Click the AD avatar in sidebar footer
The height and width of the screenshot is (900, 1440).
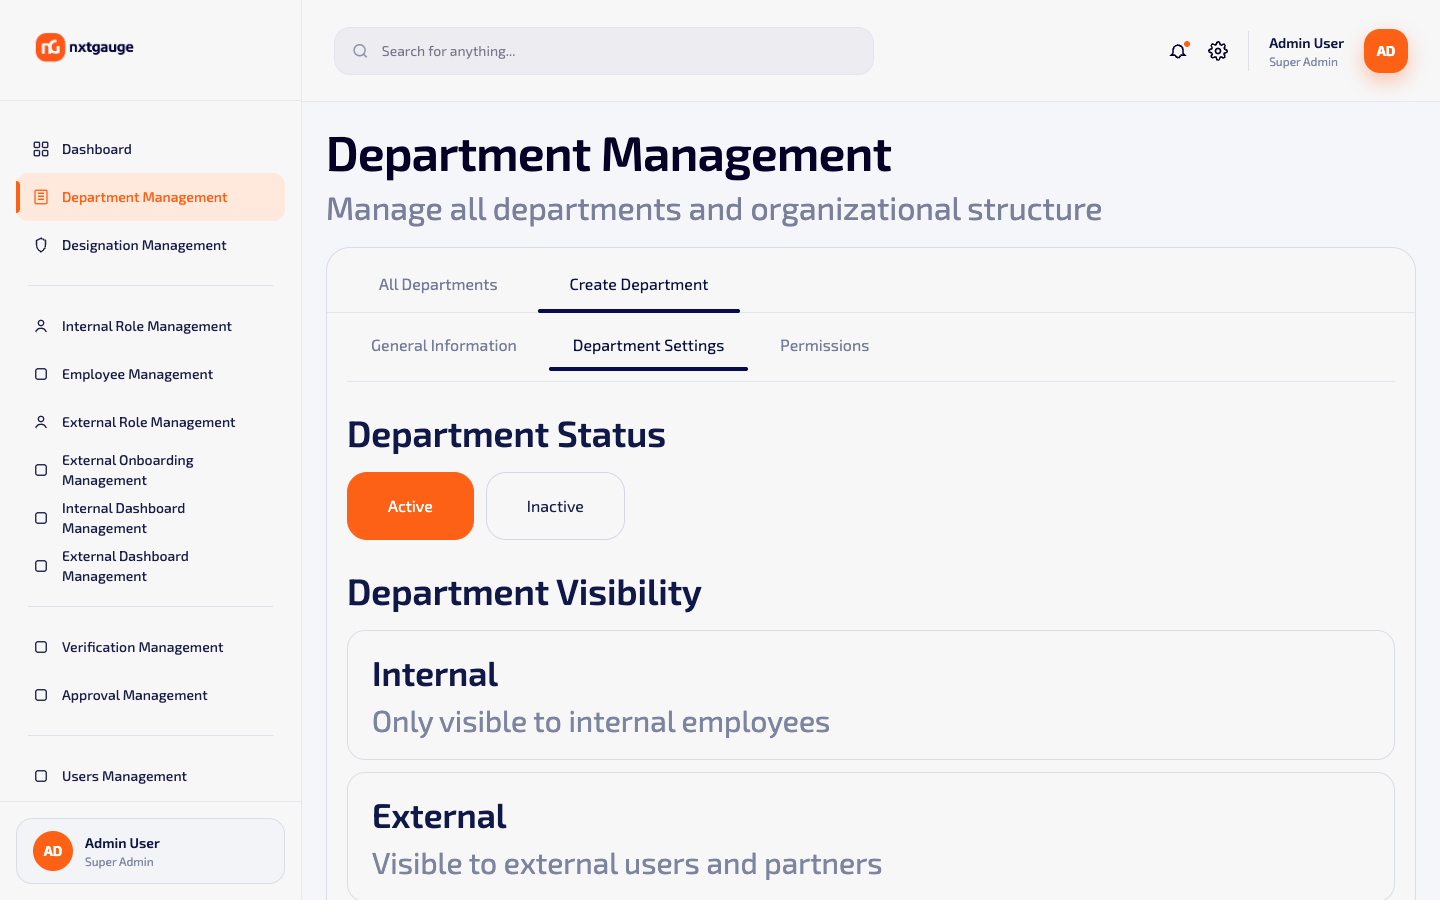[x=53, y=851]
